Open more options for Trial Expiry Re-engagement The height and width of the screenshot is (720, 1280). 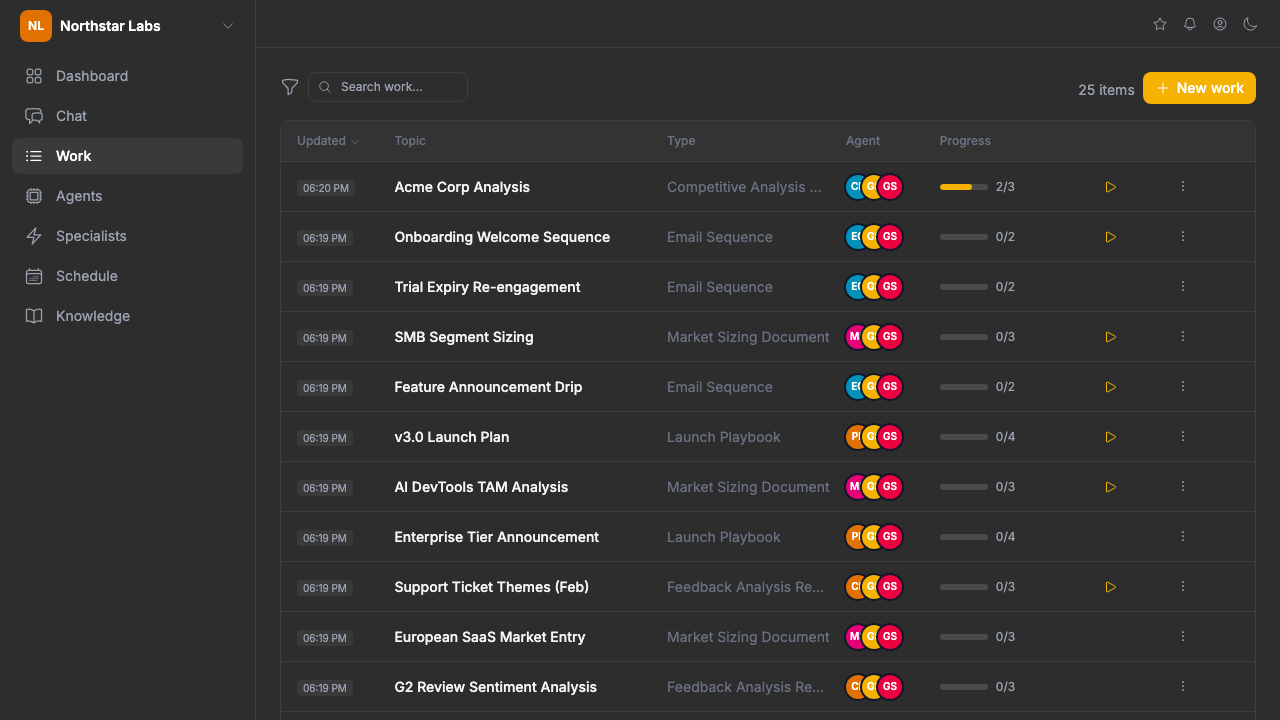[x=1183, y=287]
